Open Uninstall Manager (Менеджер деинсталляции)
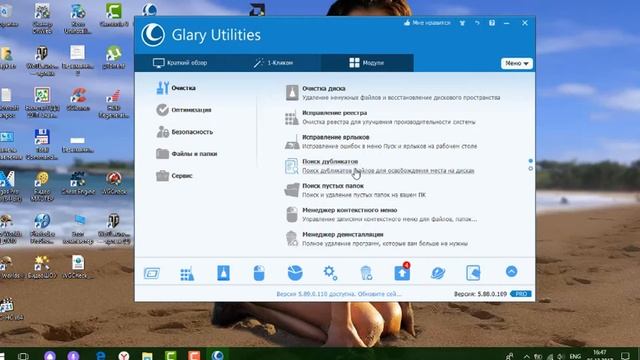The image size is (640, 360). [376, 239]
